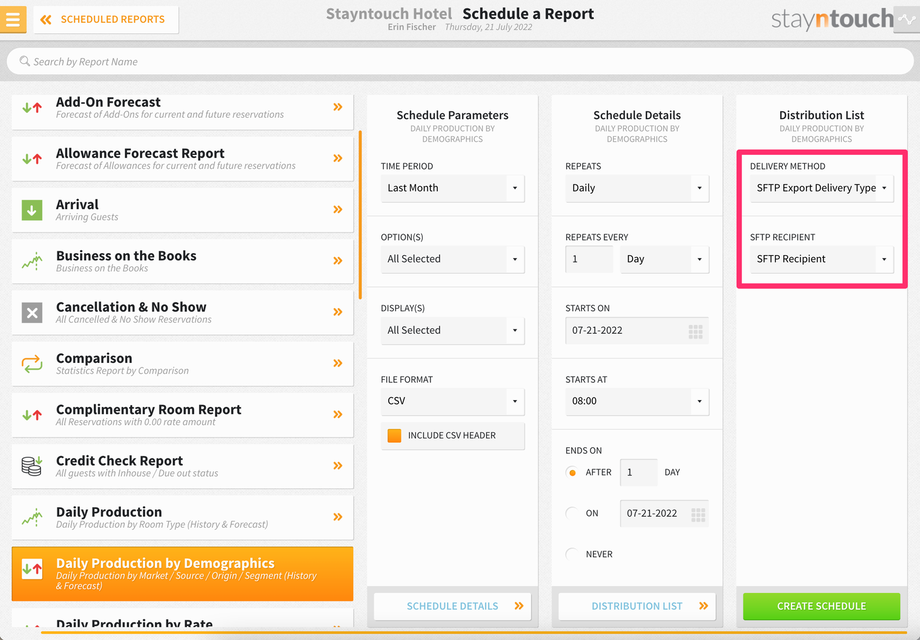Select the Ends On date radio button

tap(571, 513)
